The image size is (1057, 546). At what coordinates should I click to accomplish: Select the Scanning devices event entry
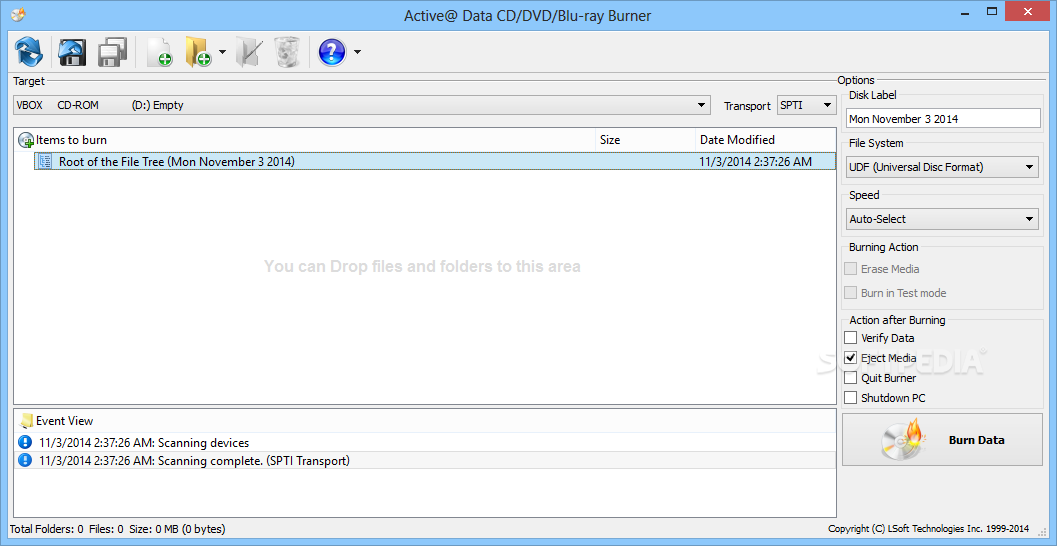425,443
